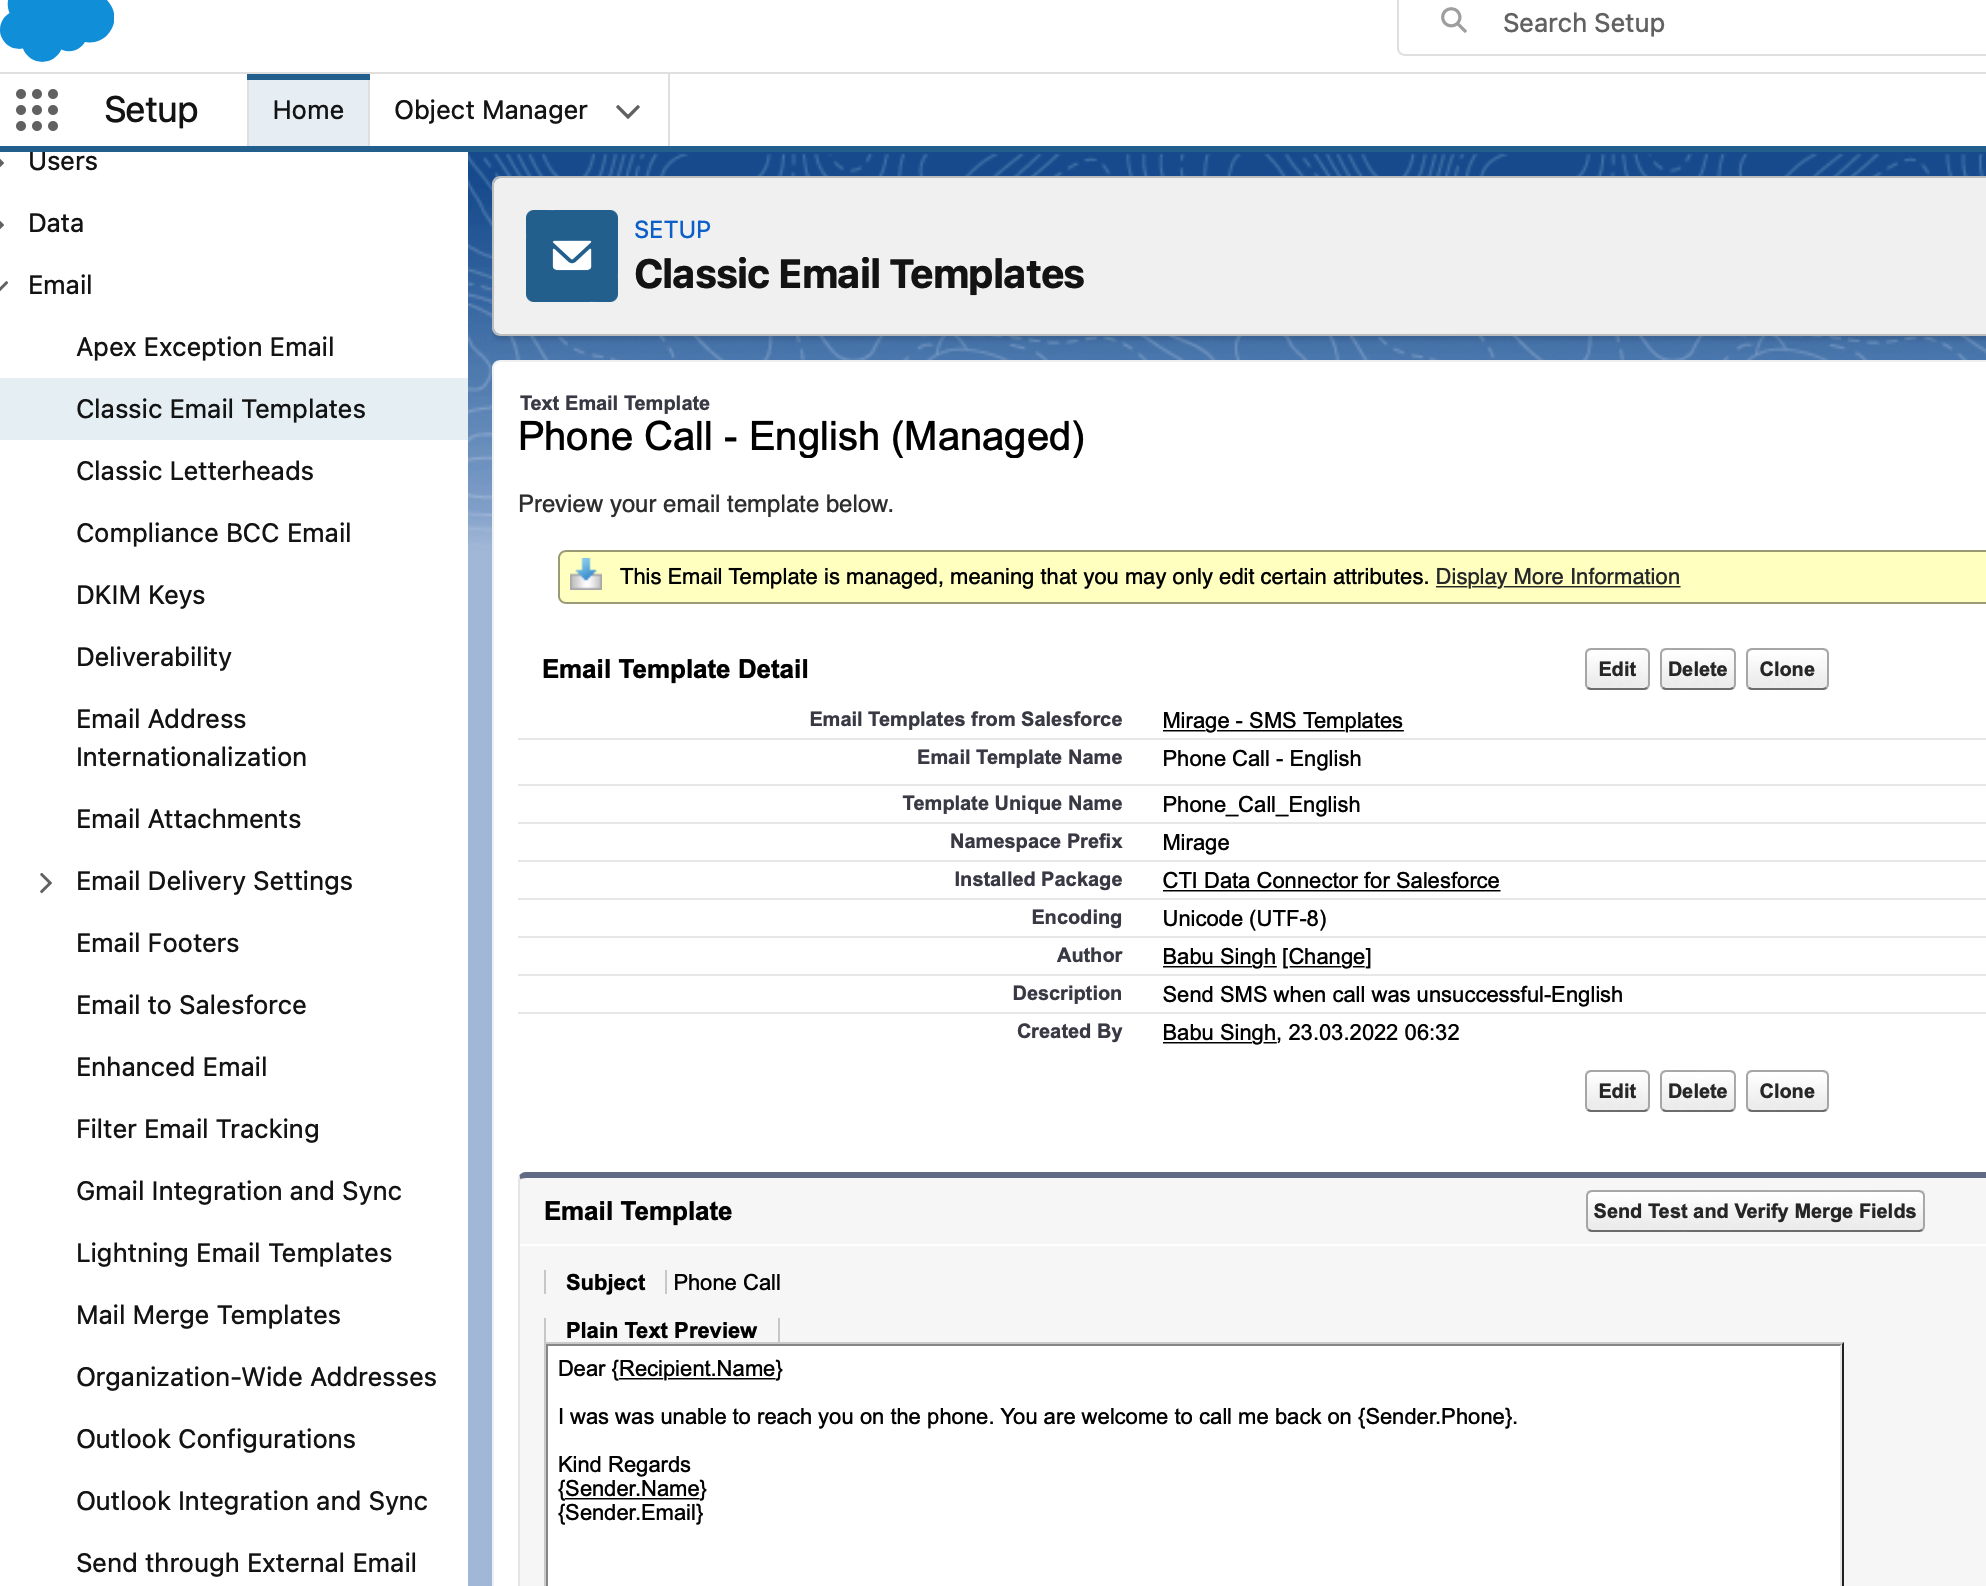Expand the Data section in sidebar
1986x1586 pixels.
[x=4, y=224]
